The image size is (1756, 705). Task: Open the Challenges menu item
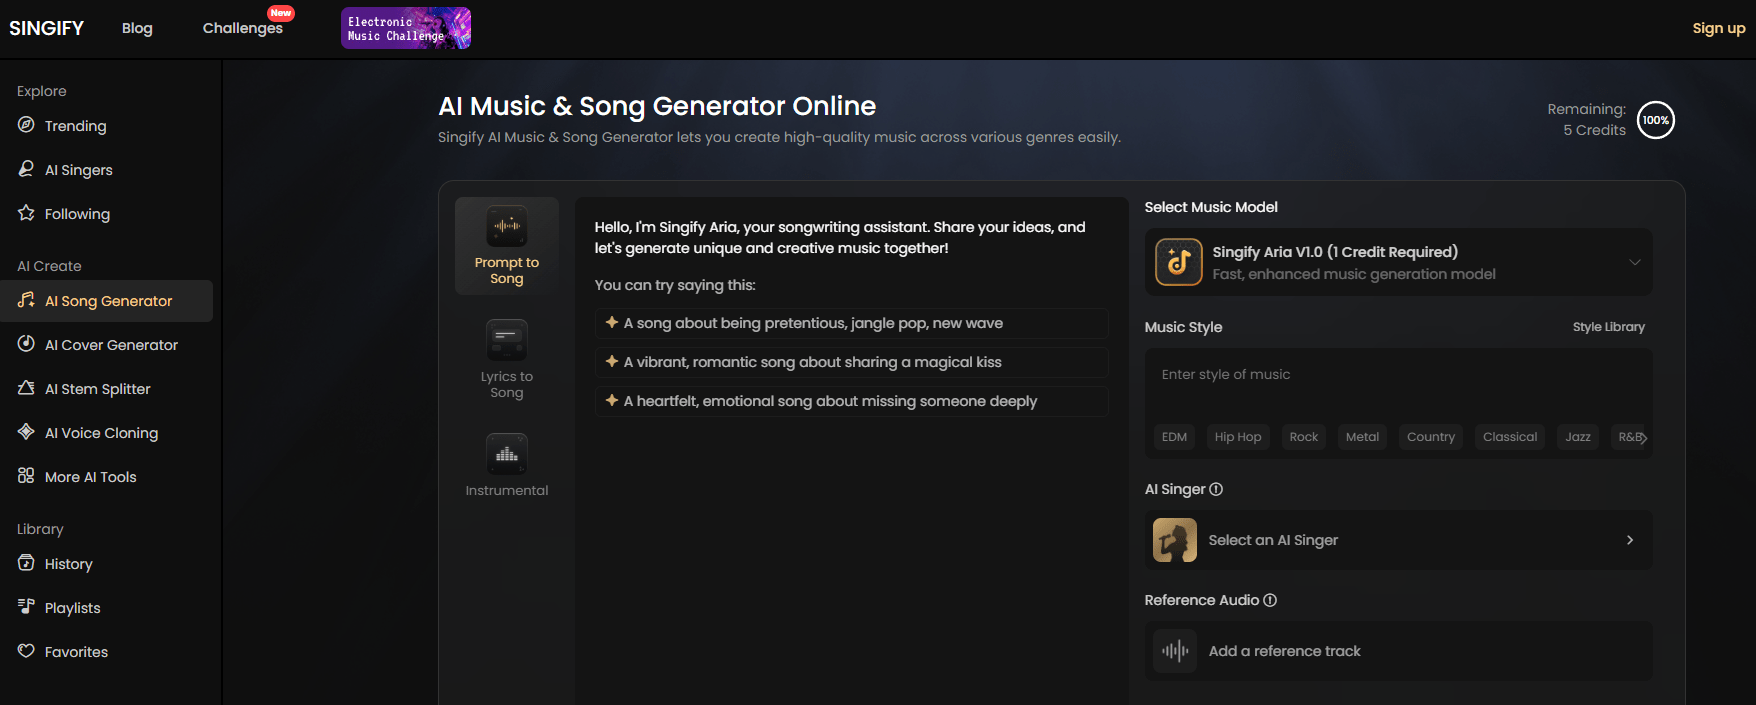(x=243, y=28)
